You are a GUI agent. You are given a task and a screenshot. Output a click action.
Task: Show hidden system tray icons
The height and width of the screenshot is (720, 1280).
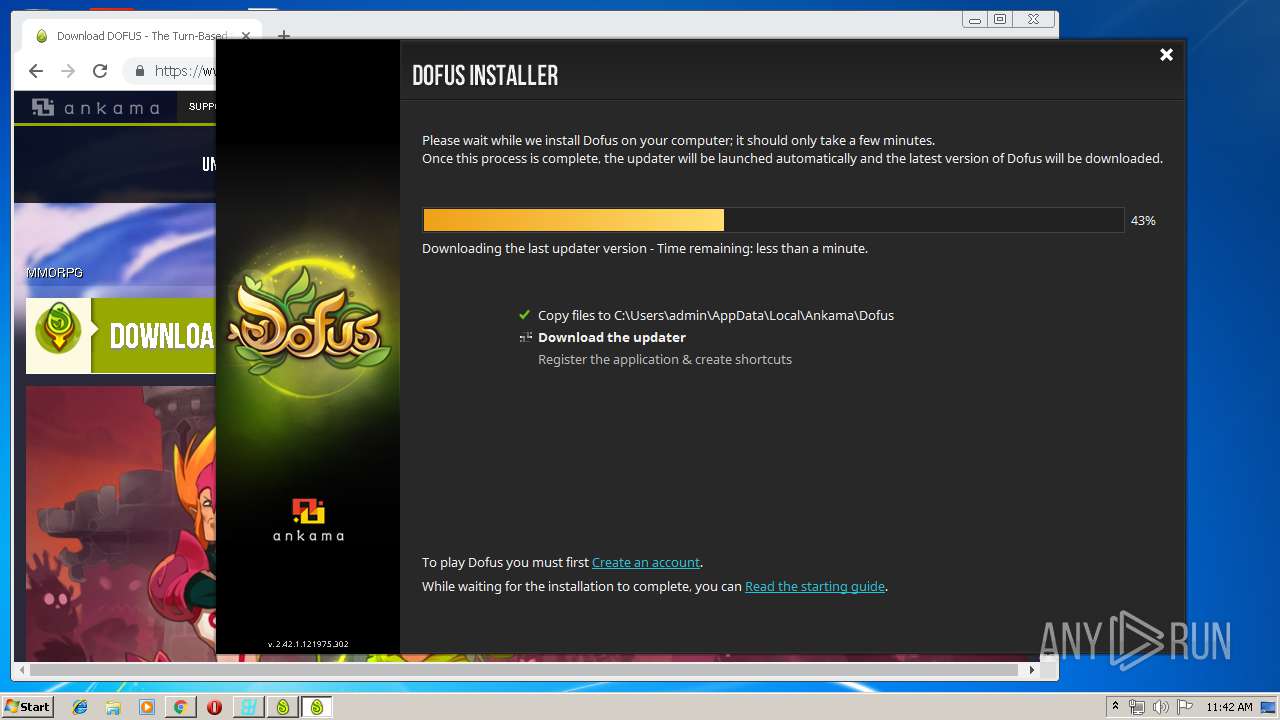coord(1115,707)
